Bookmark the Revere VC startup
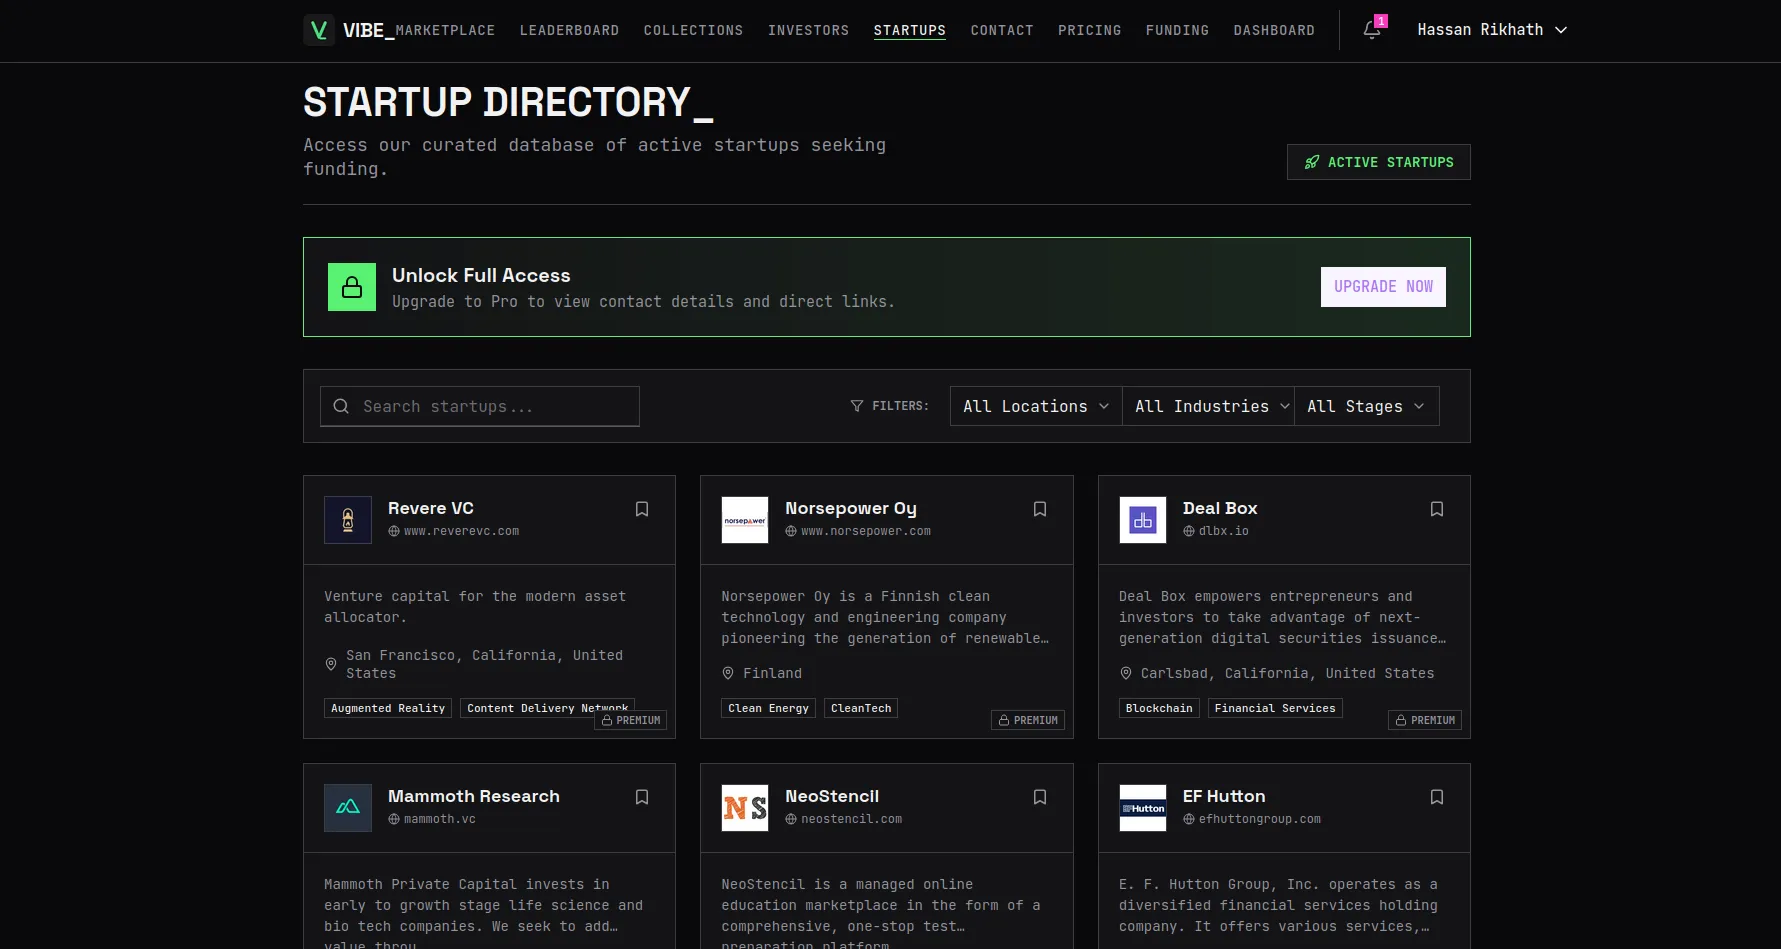This screenshot has width=1781, height=949. [x=642, y=509]
